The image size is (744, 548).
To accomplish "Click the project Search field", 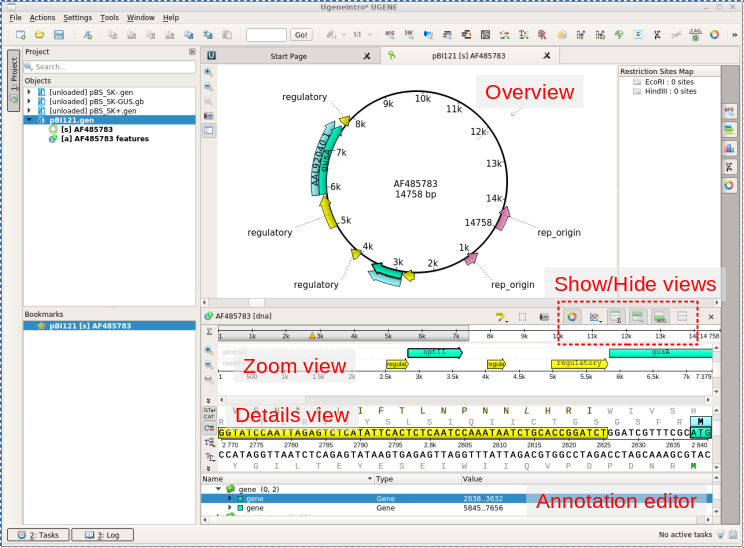I will click(x=110, y=67).
